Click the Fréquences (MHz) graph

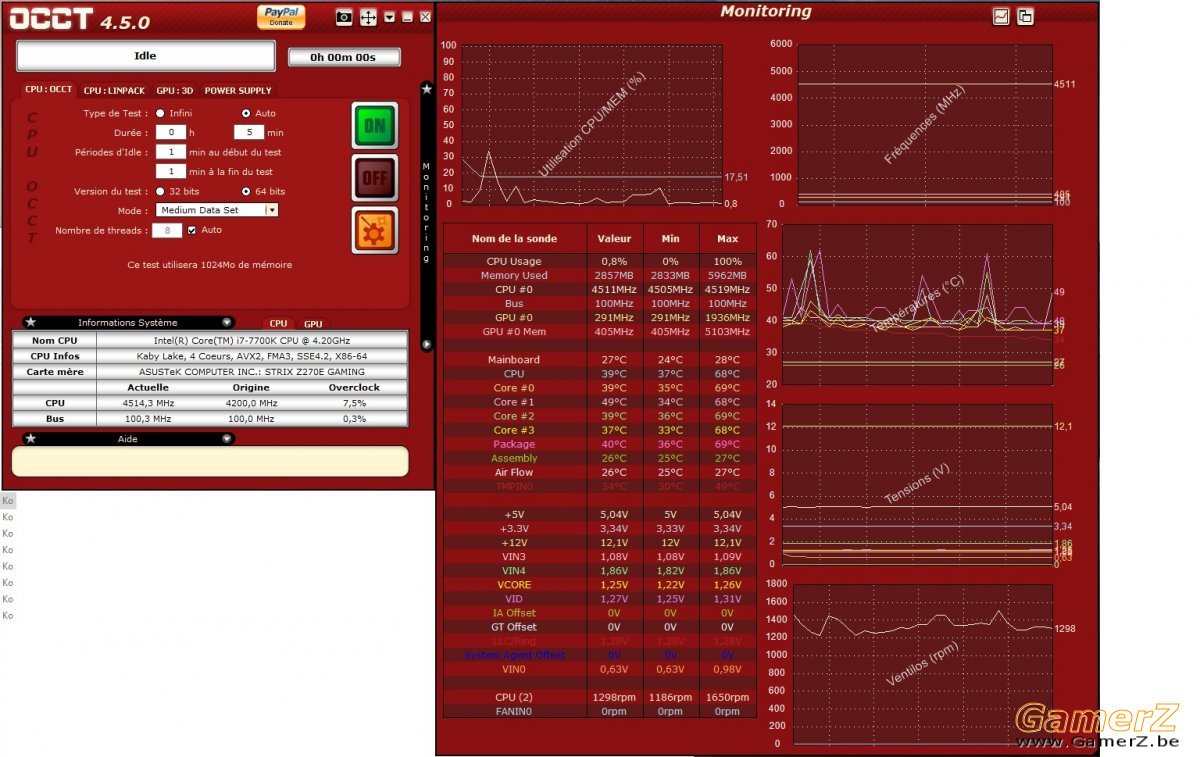[x=924, y=124]
